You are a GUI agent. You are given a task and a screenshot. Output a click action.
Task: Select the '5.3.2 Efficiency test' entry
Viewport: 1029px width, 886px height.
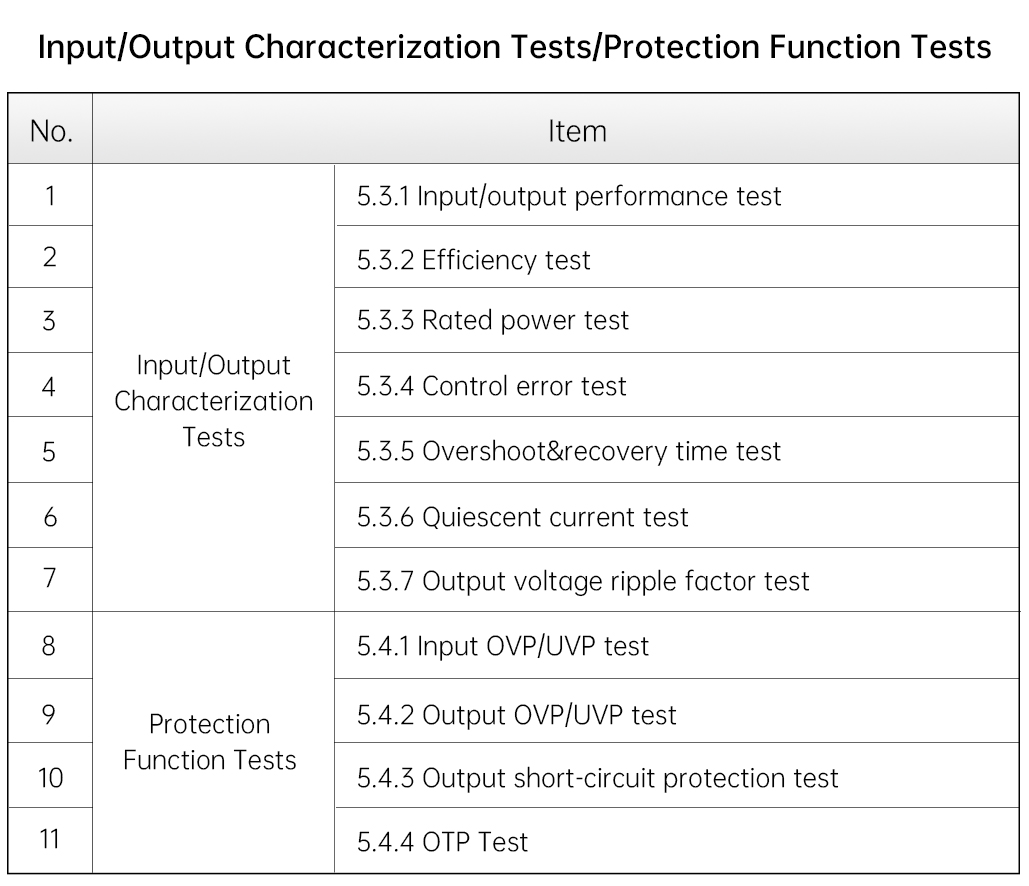click(474, 260)
